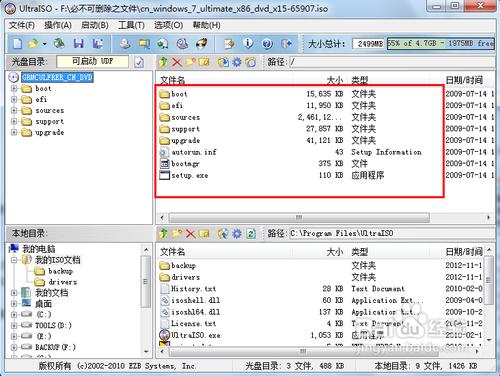500x376 pixels.
Task: Select setup.exe in the image file list
Action: tap(189, 175)
